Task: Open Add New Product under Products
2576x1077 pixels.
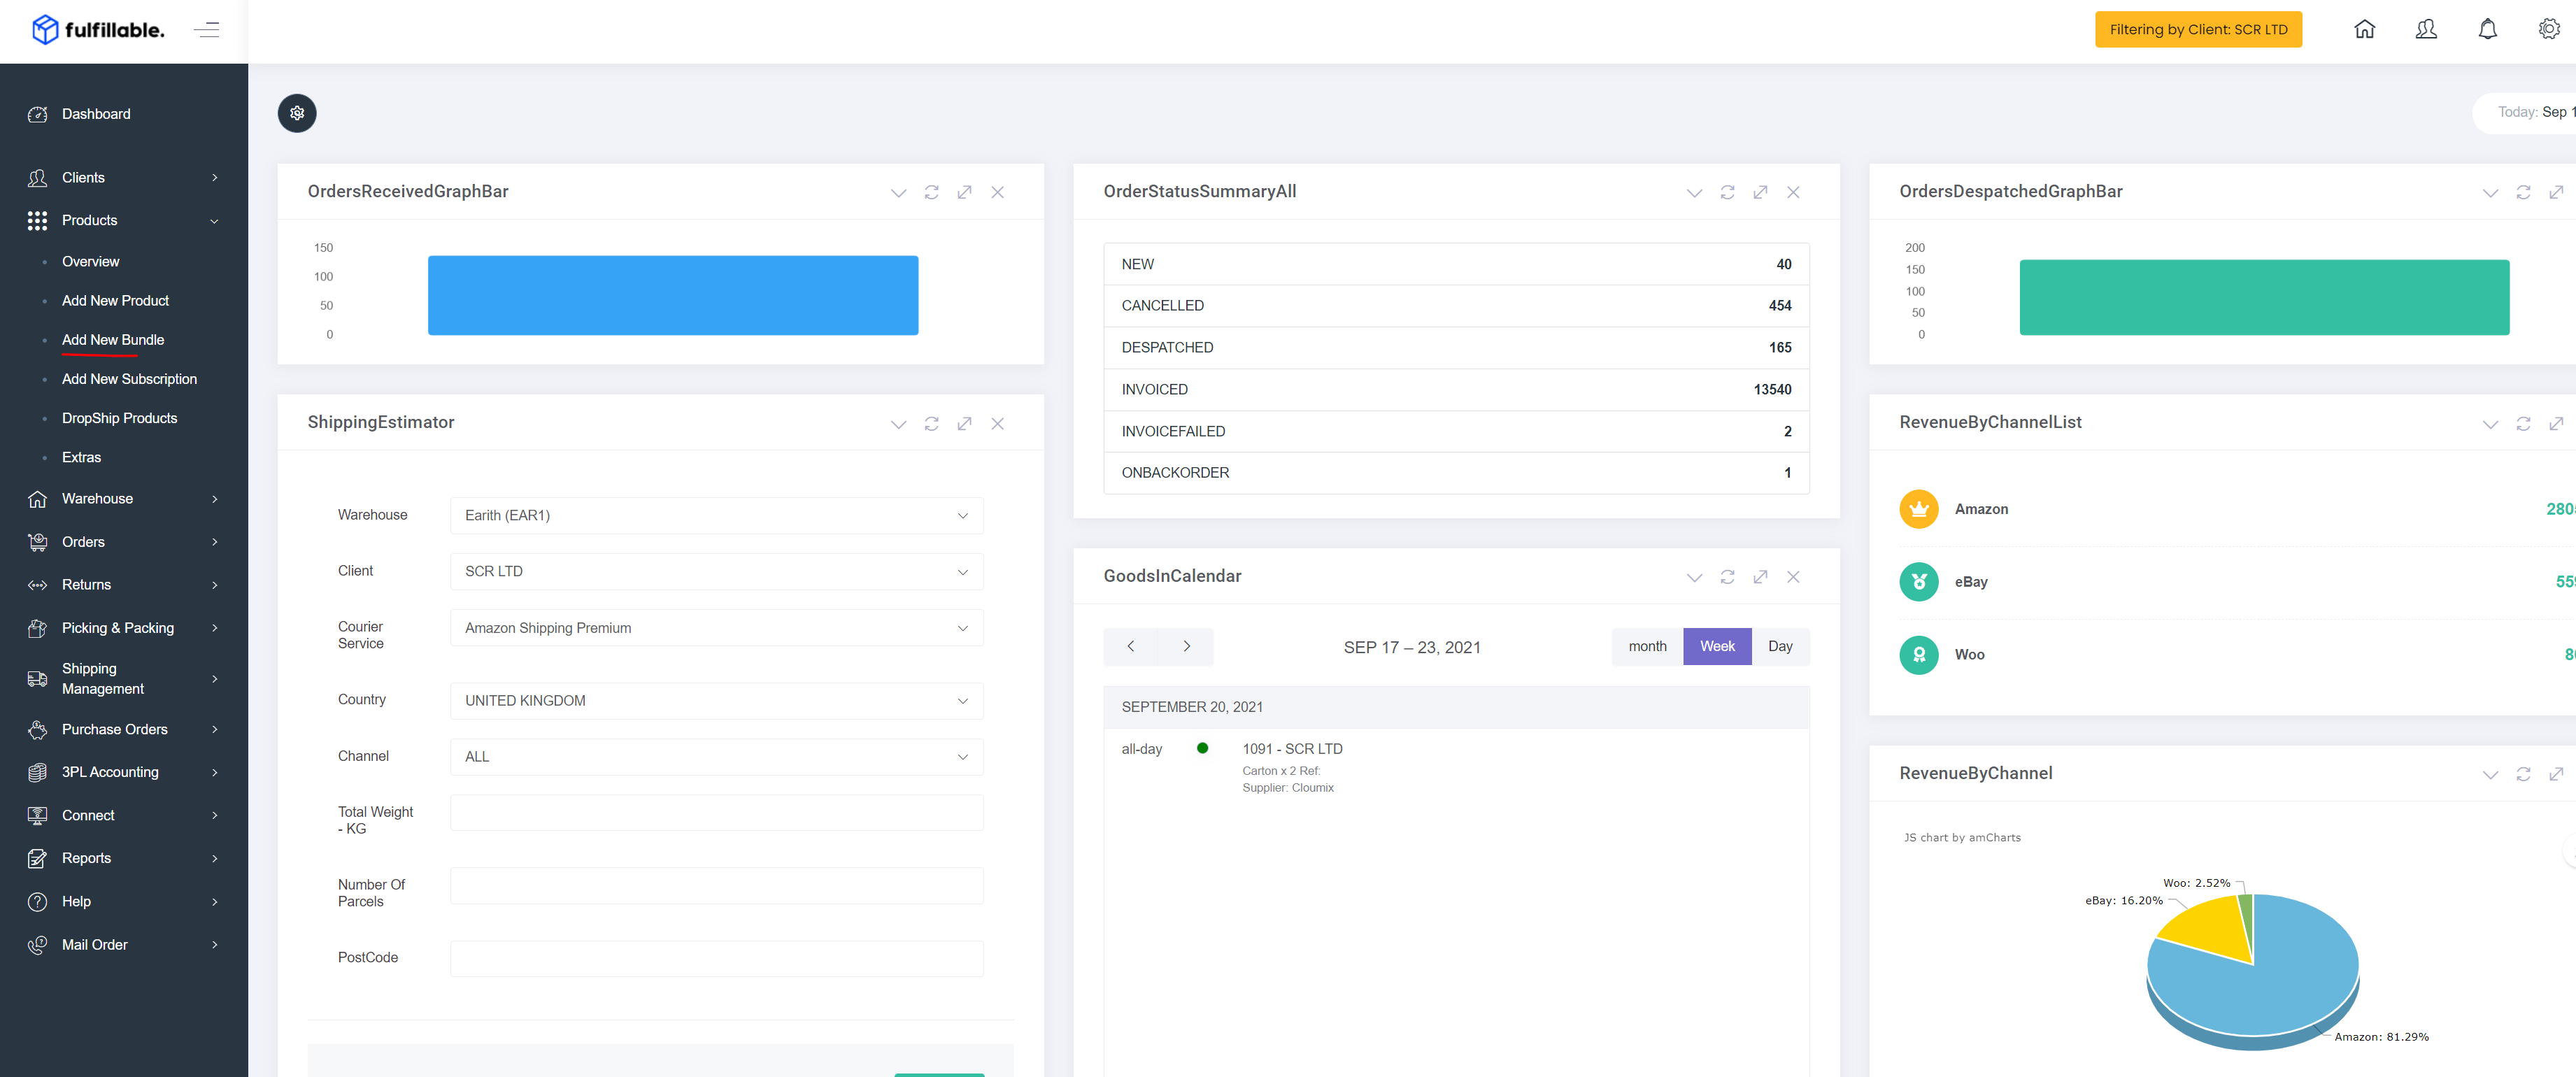Action: coord(115,301)
